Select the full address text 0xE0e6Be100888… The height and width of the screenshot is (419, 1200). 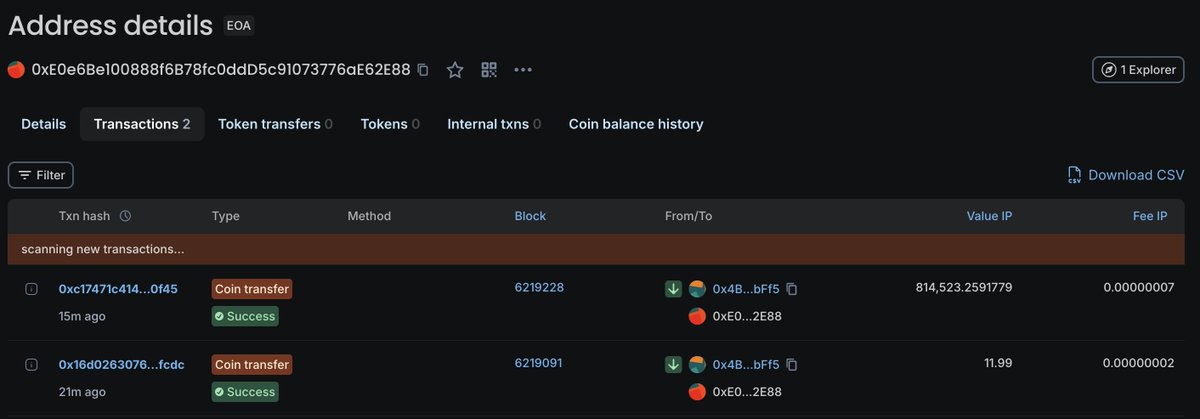click(221, 70)
